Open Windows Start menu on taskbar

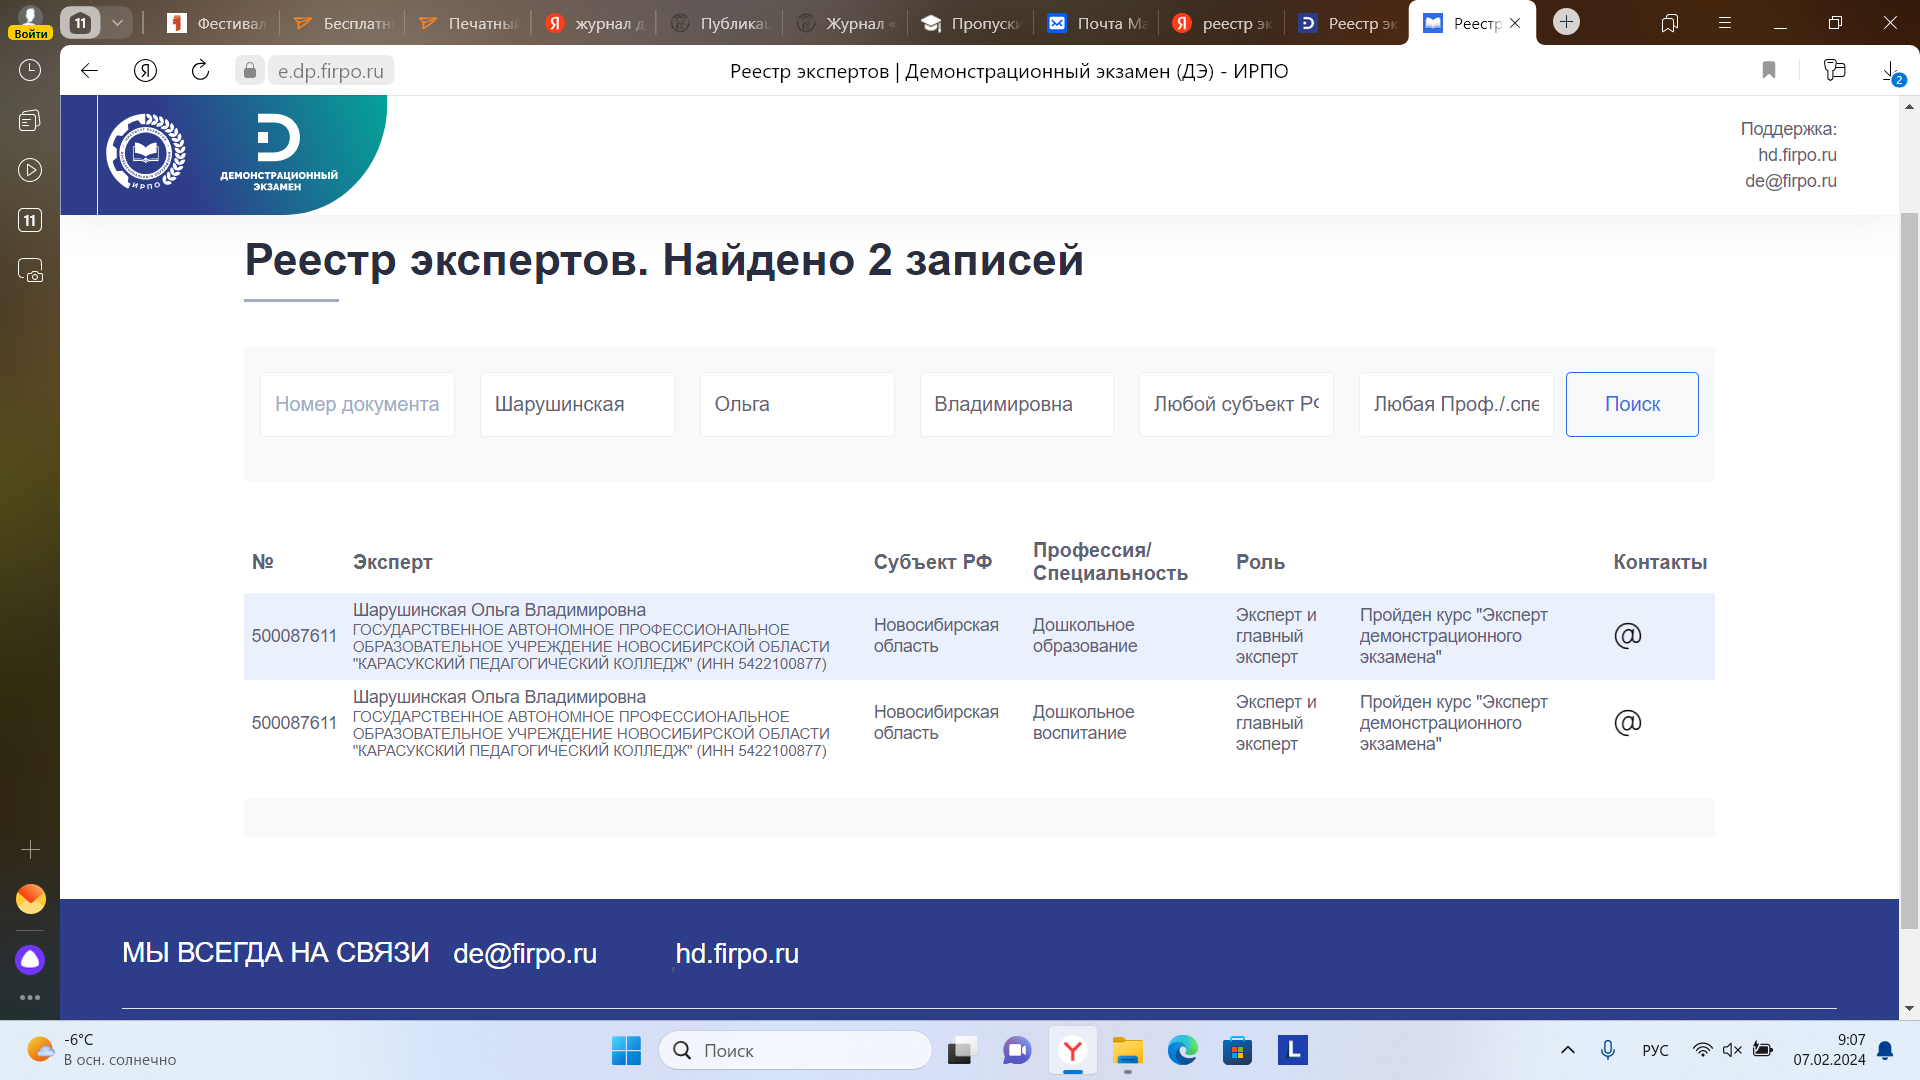pos(626,1050)
